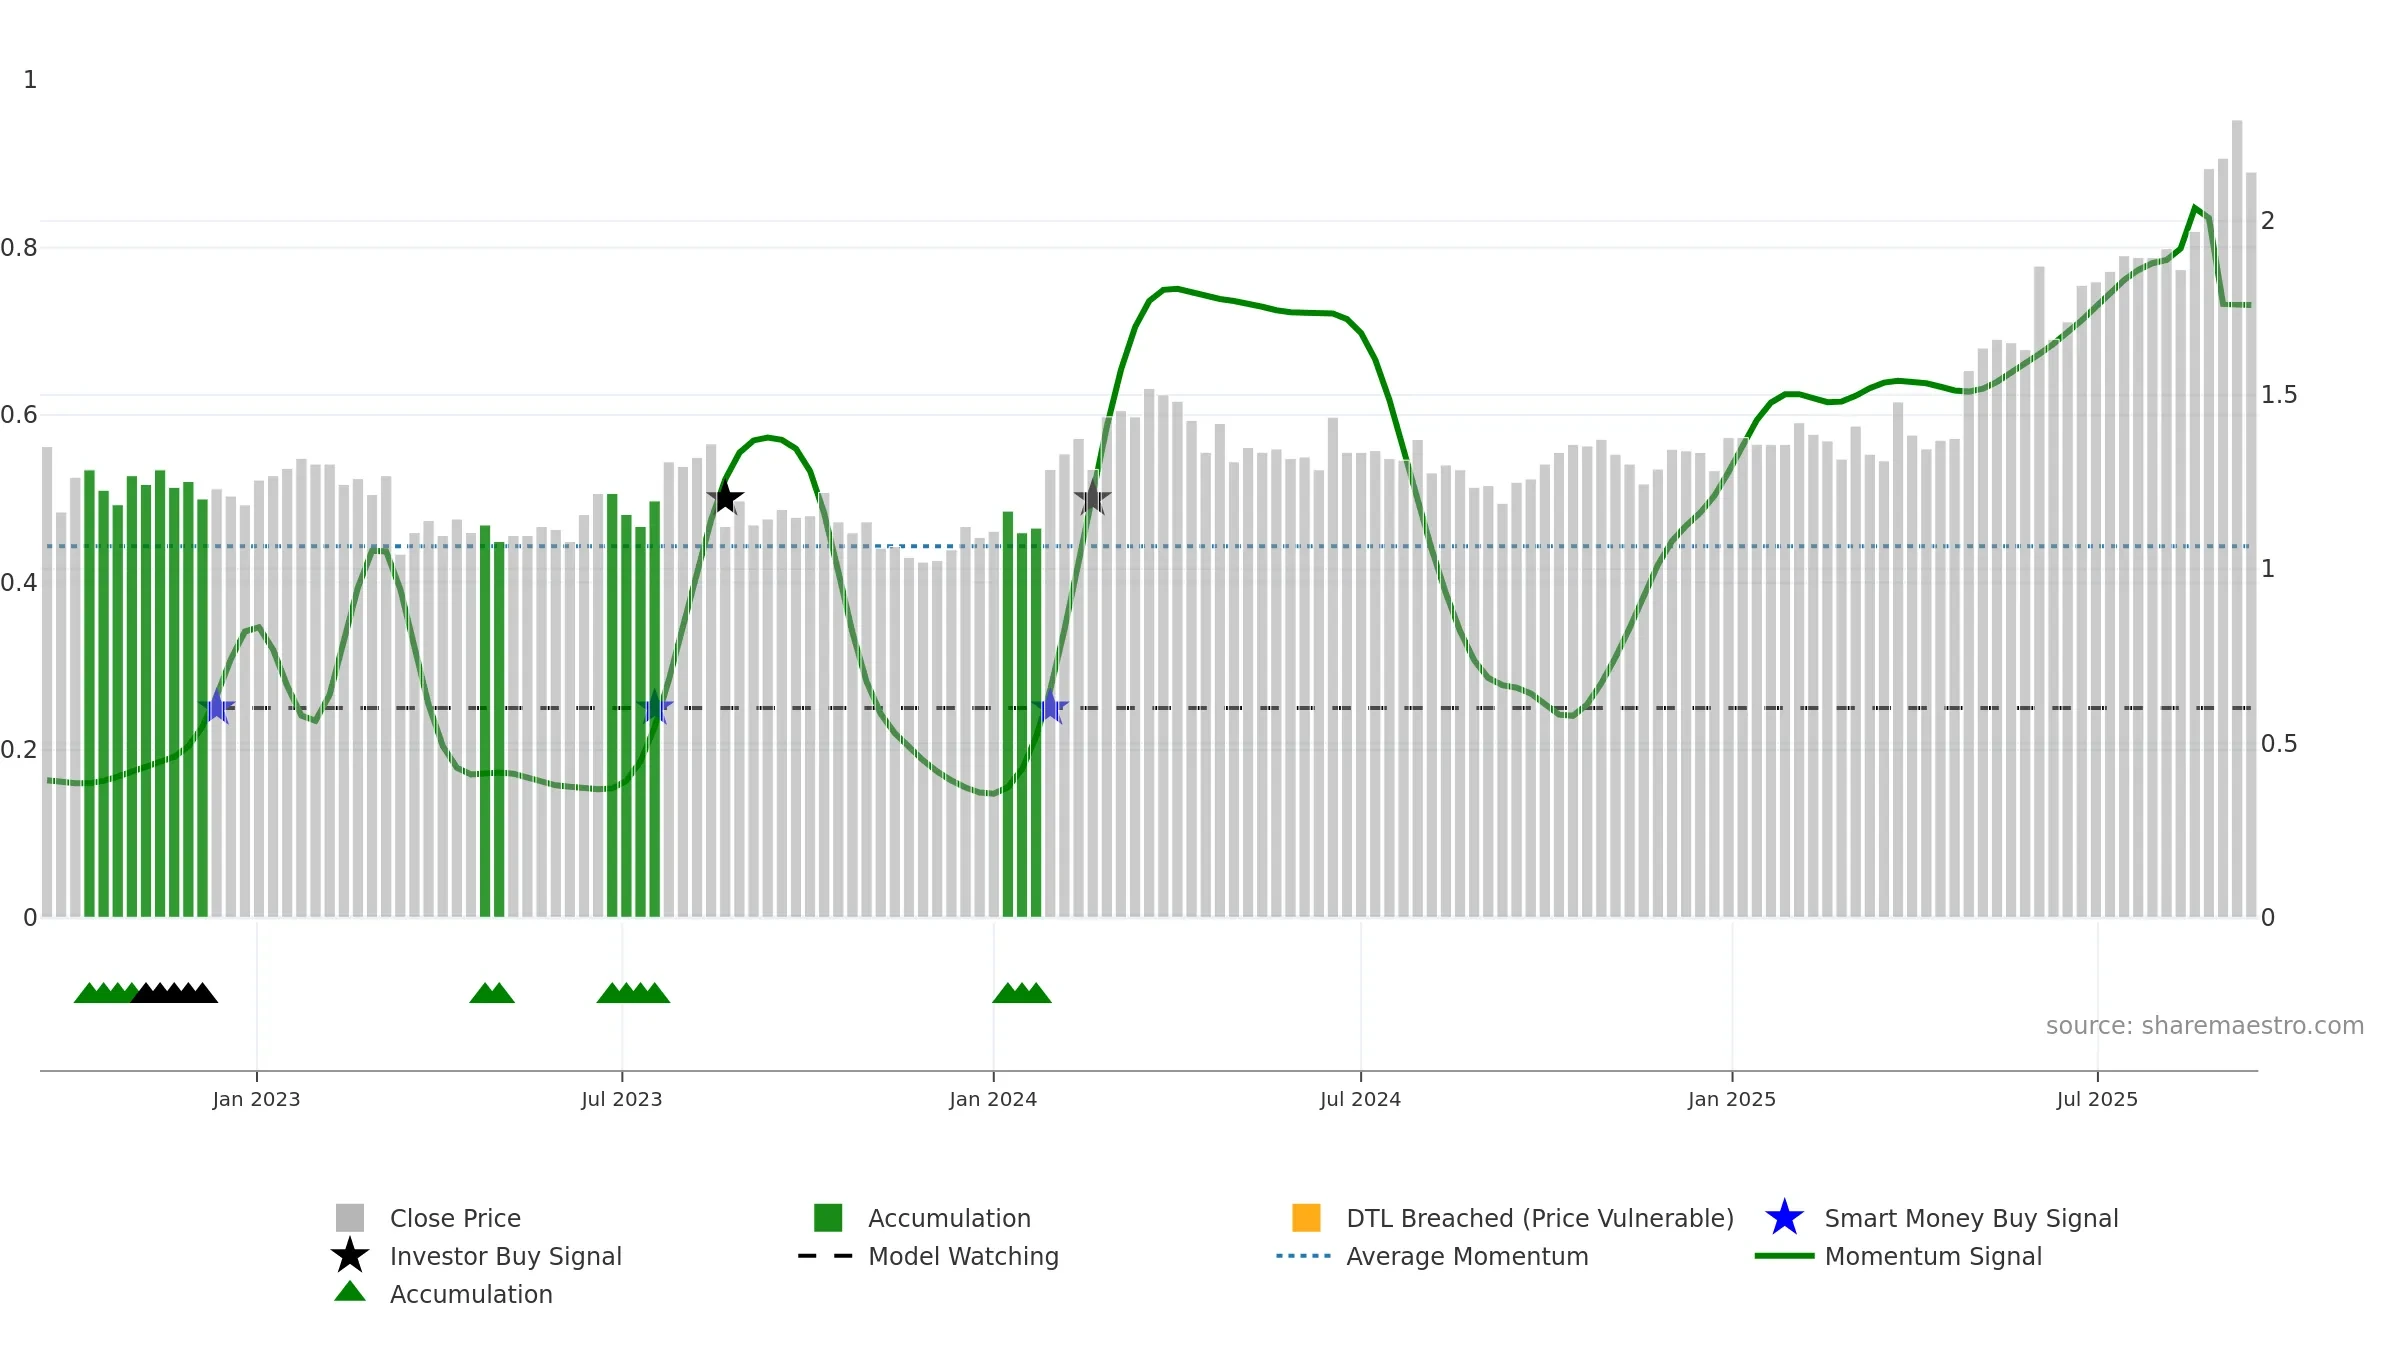Click the tallest grey price bar at far right
The width and height of the screenshot is (2400, 1350).
[2237, 518]
